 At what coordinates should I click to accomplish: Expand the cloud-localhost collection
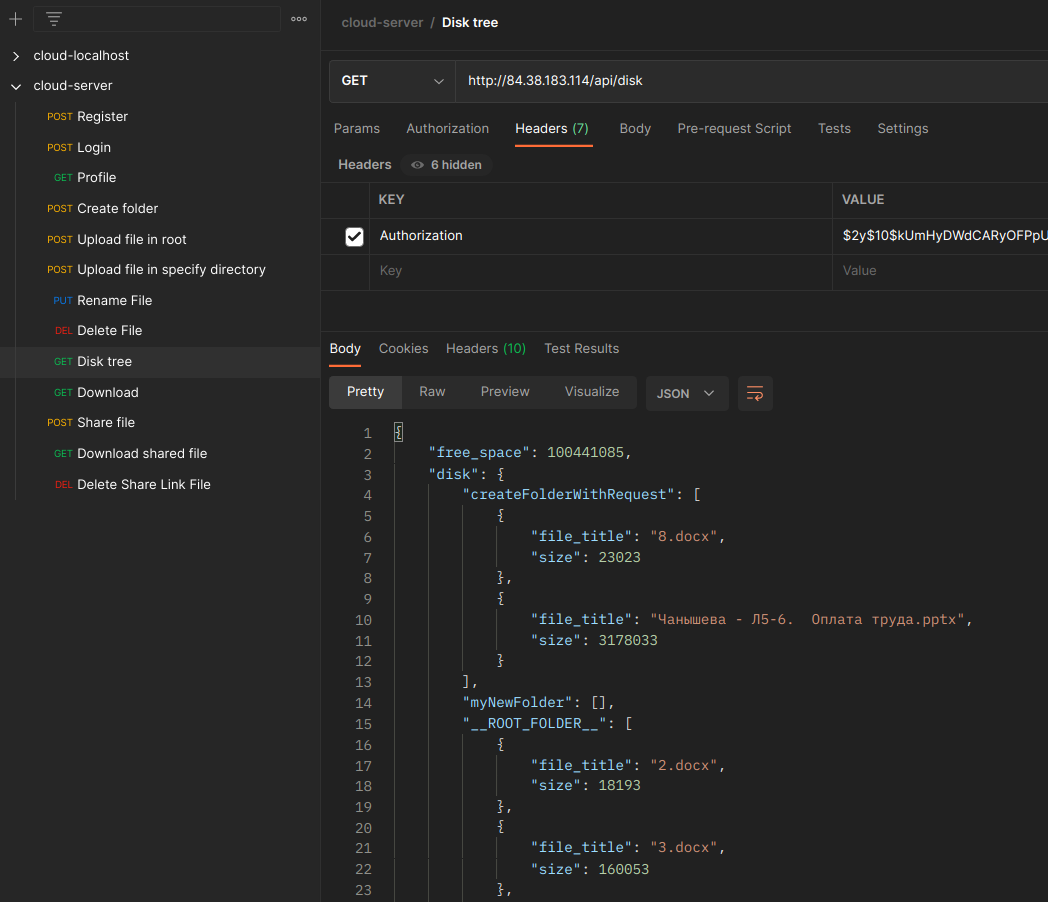(15, 55)
